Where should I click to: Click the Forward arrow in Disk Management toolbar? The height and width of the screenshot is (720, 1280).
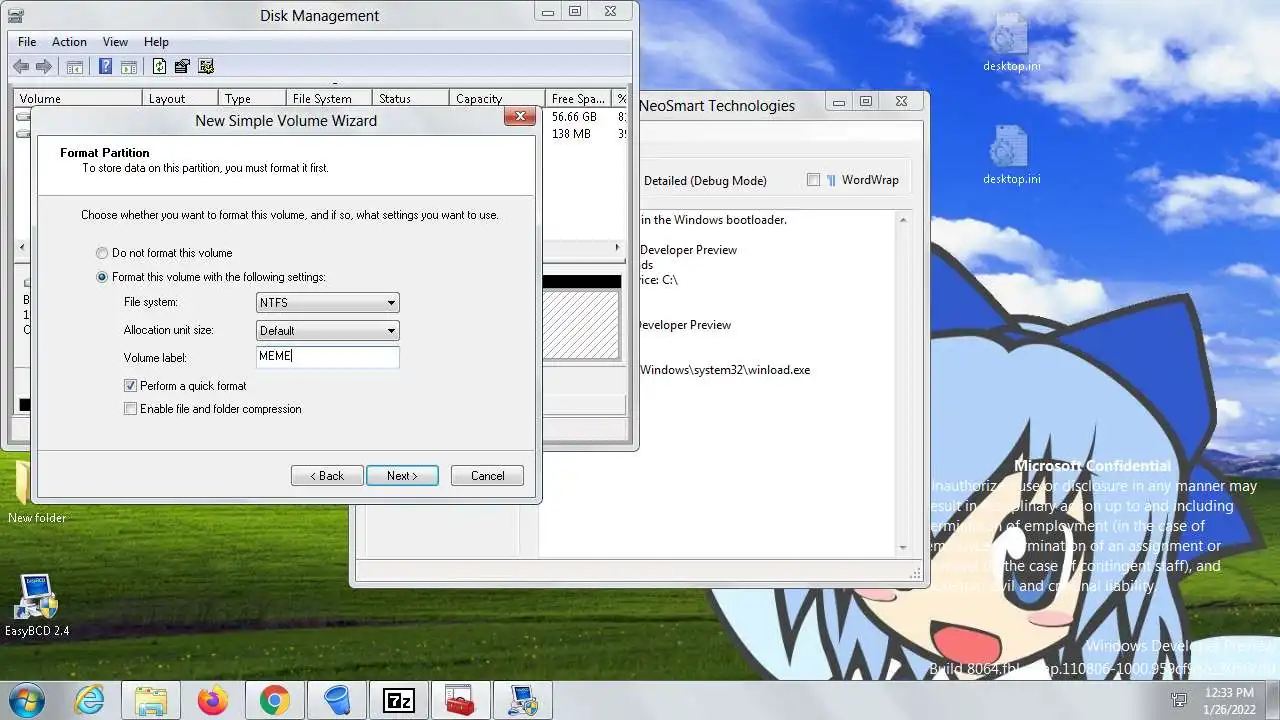click(44, 67)
